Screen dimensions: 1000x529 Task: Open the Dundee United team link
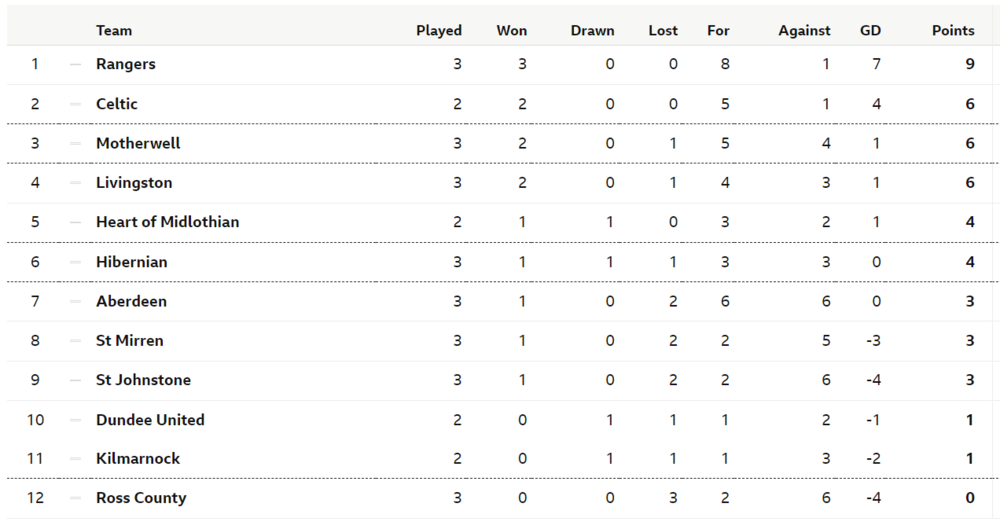click(150, 420)
